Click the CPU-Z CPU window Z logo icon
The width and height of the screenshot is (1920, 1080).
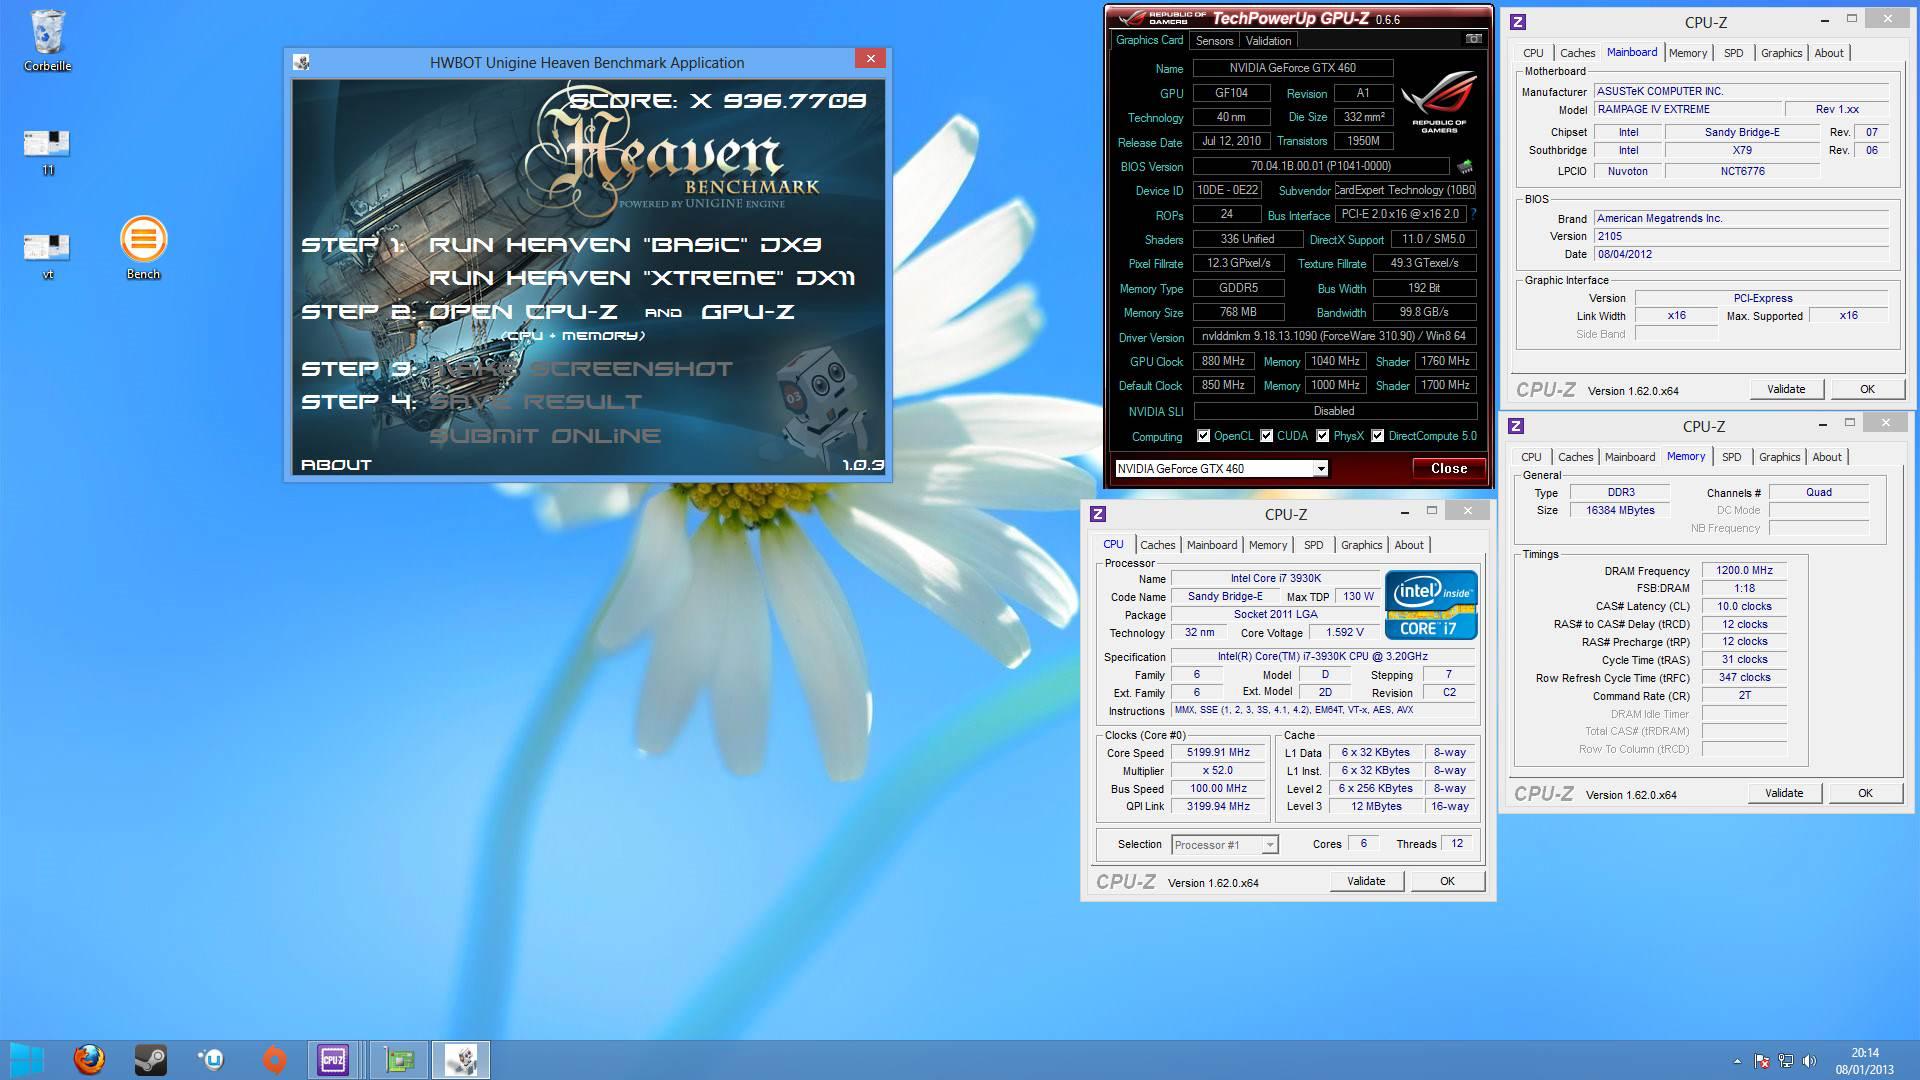(x=1098, y=514)
